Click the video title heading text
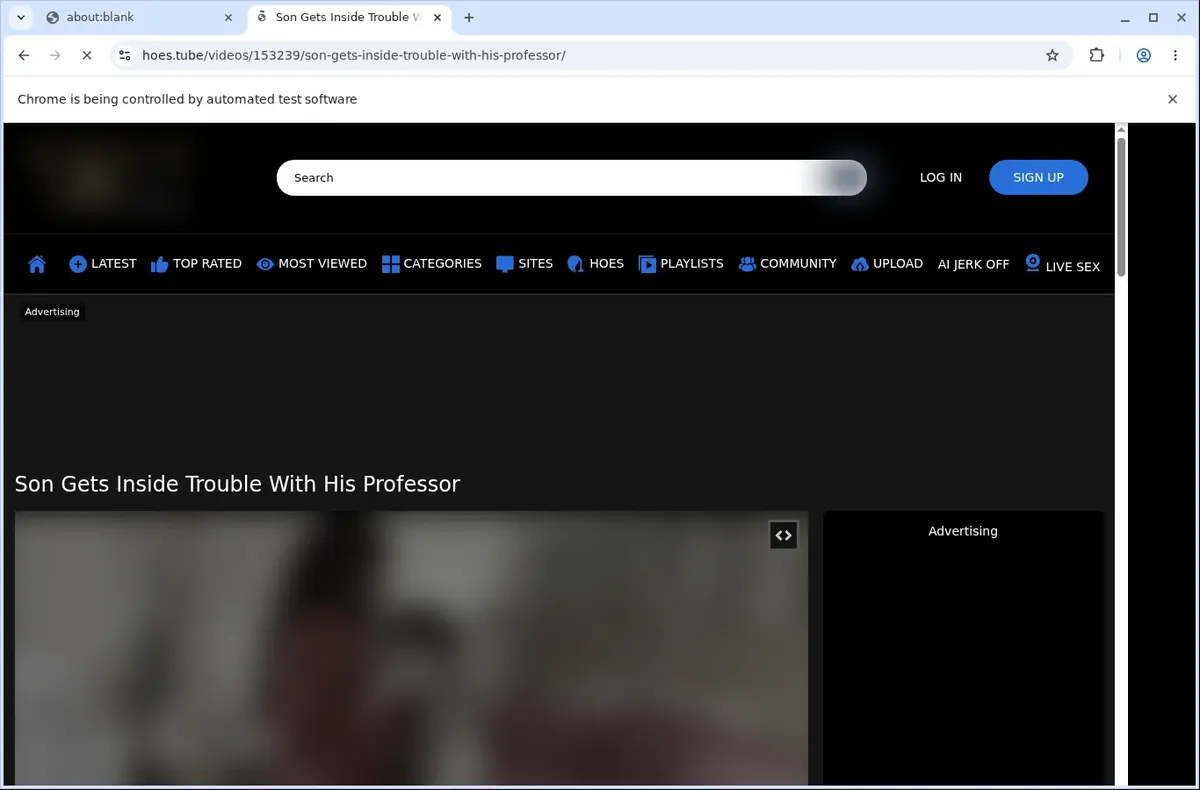Image resolution: width=1200 pixels, height=790 pixels. (237, 484)
